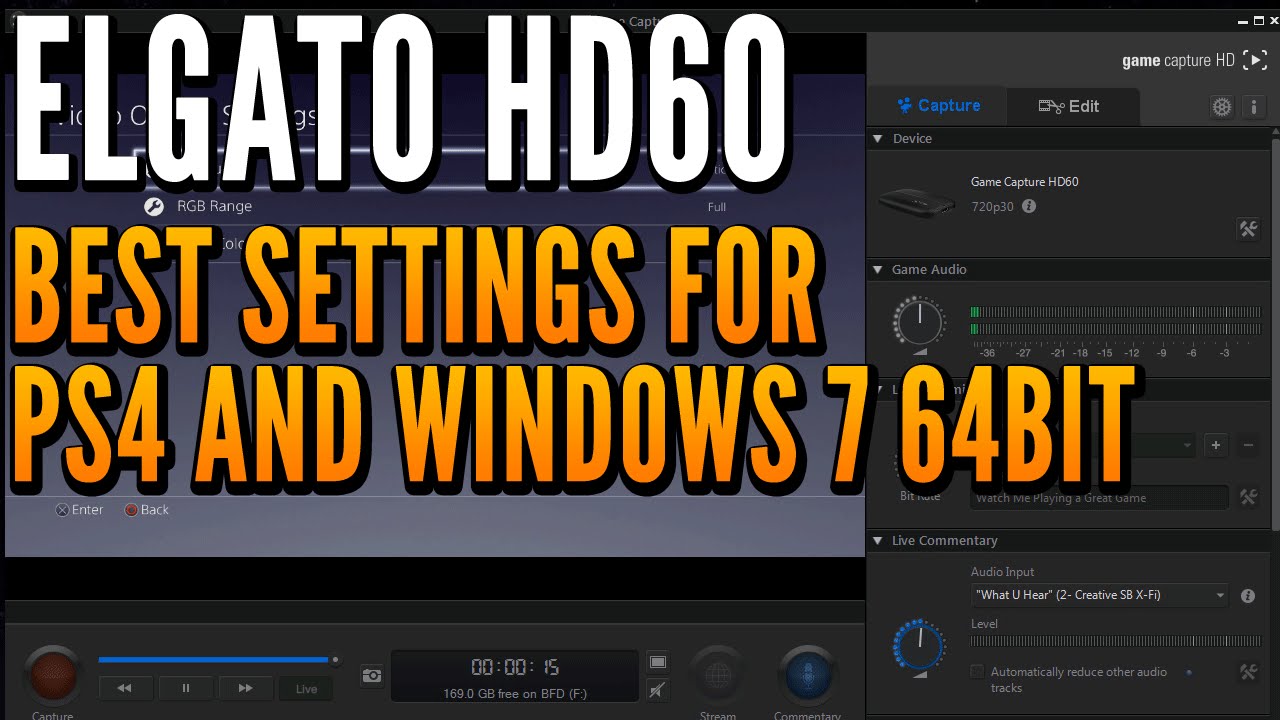Open the streaming account dropdown arrow
This screenshot has height=720, width=1280.
pyautogui.click(x=1187, y=445)
